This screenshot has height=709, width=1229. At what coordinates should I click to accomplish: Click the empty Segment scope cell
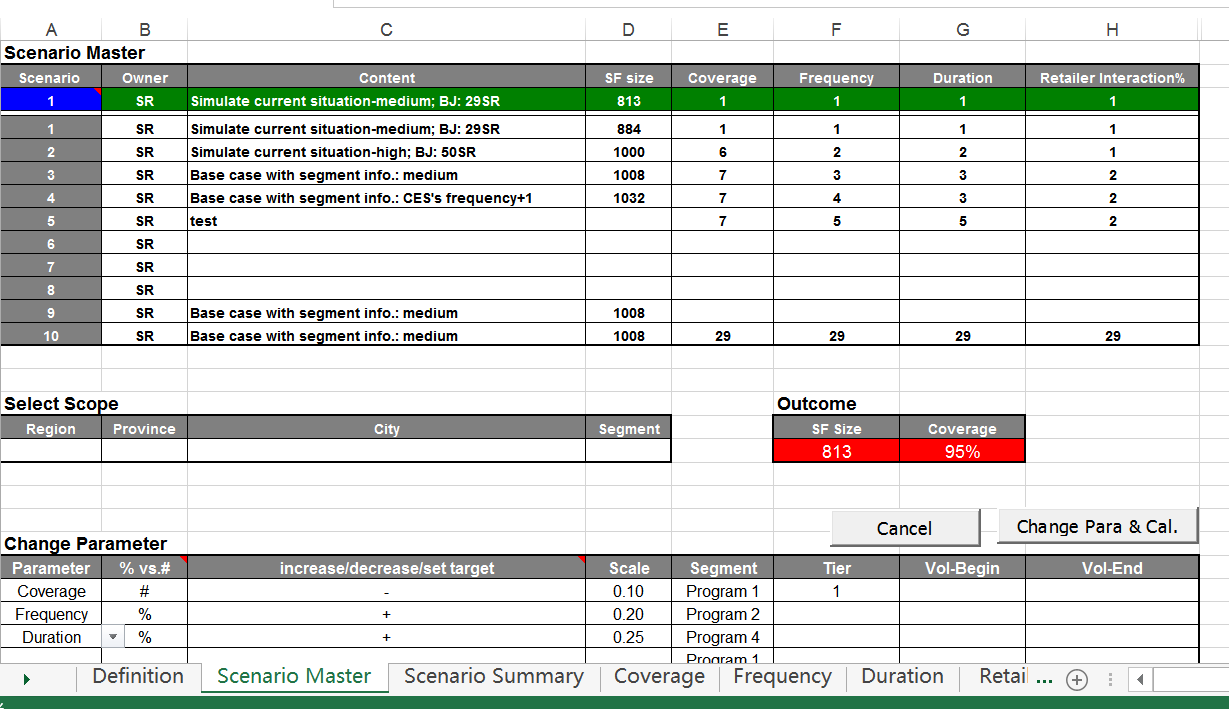tap(628, 451)
